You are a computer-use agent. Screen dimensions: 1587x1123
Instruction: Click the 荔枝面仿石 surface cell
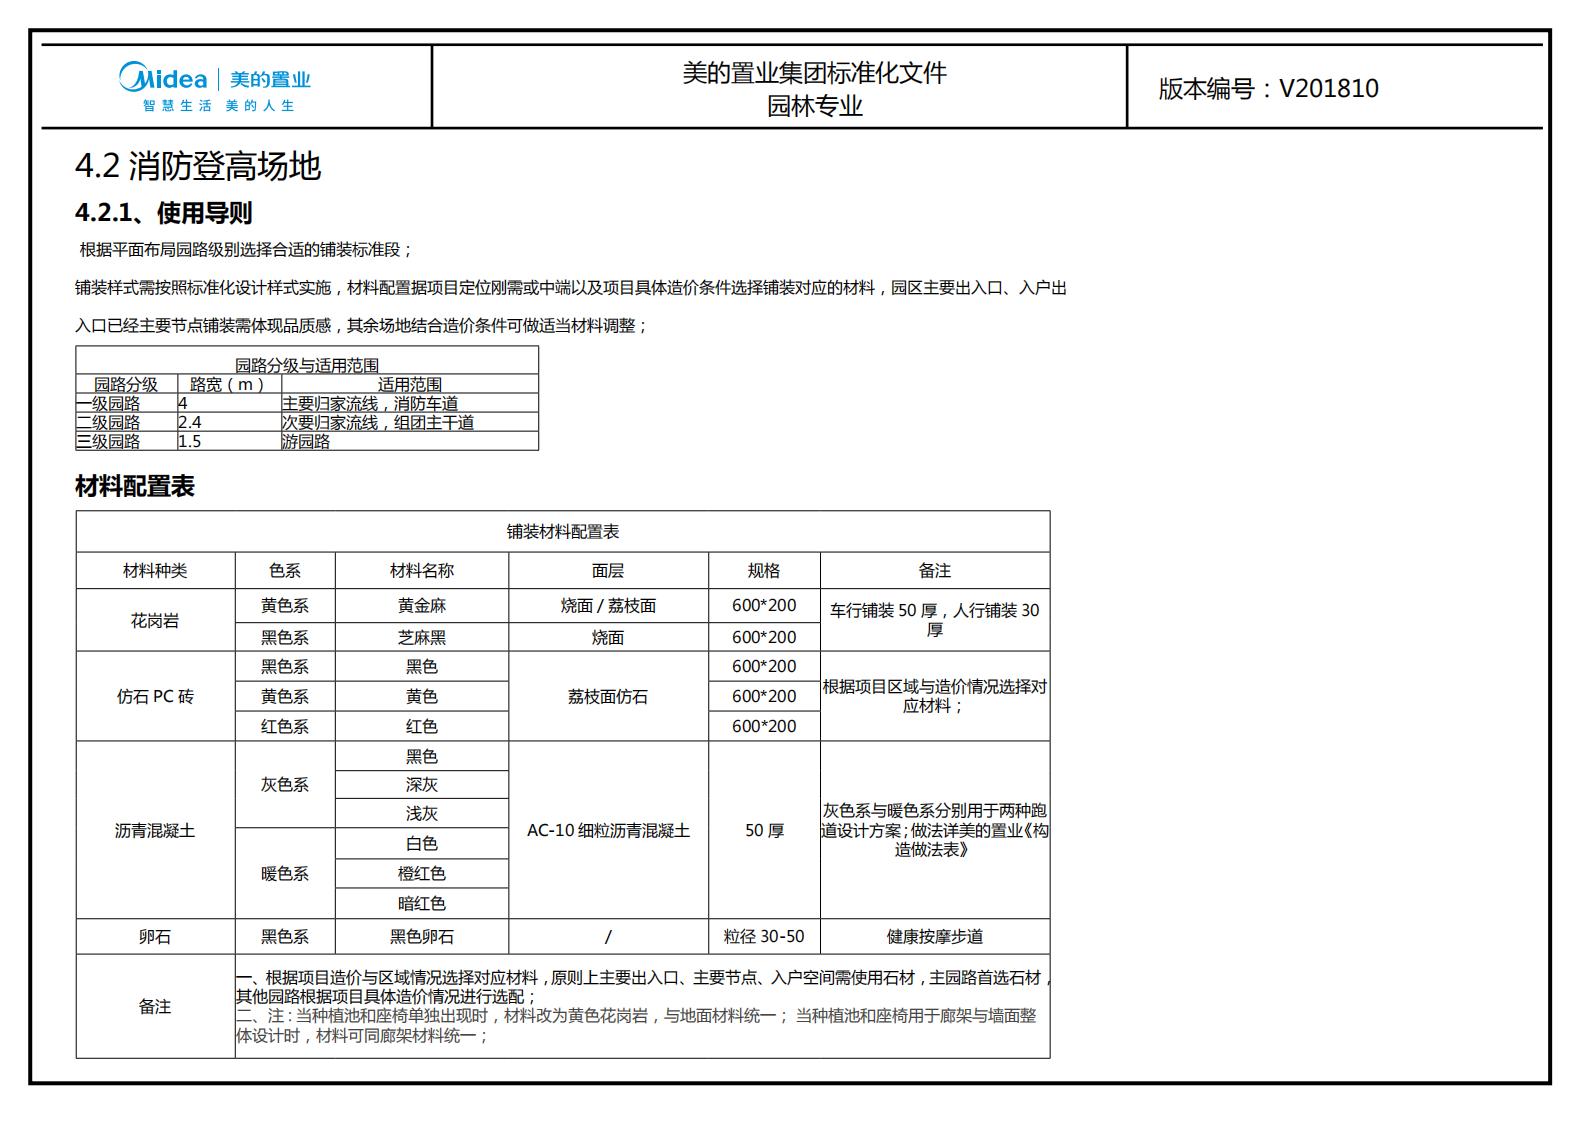pyautogui.click(x=608, y=697)
